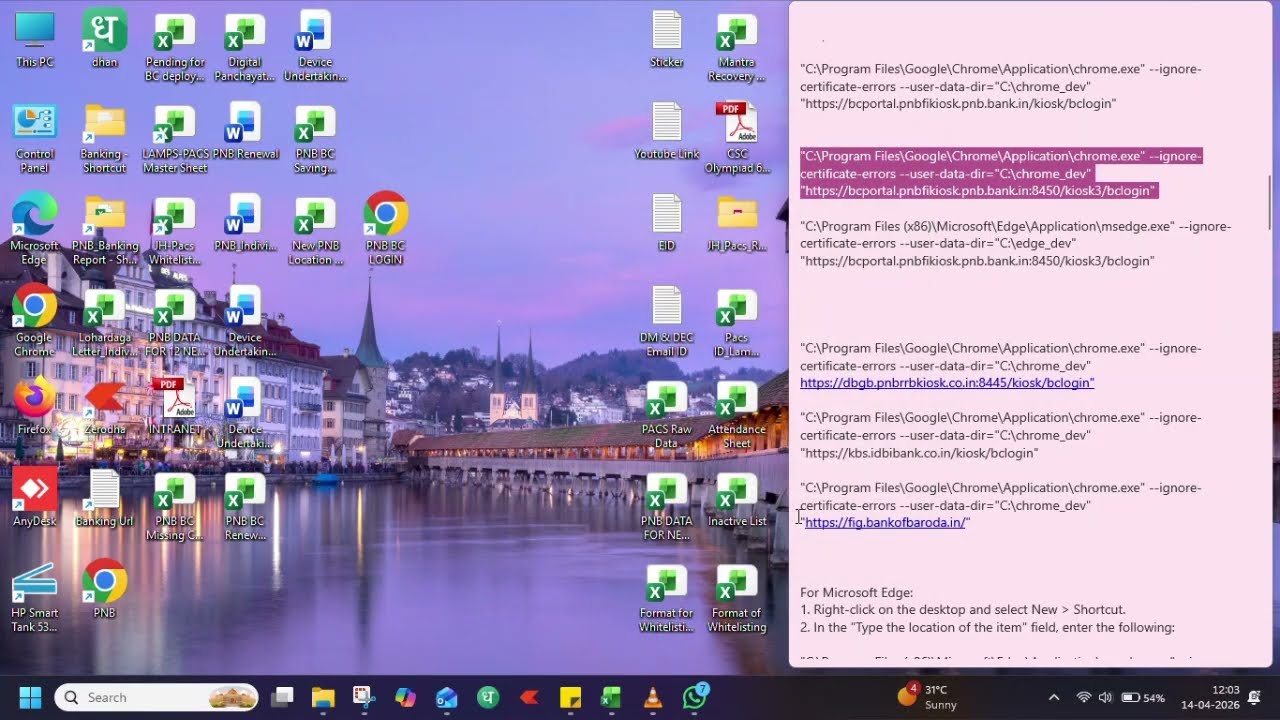Select PNB Renewal Word document
This screenshot has width=1280, height=720.
click(x=244, y=132)
